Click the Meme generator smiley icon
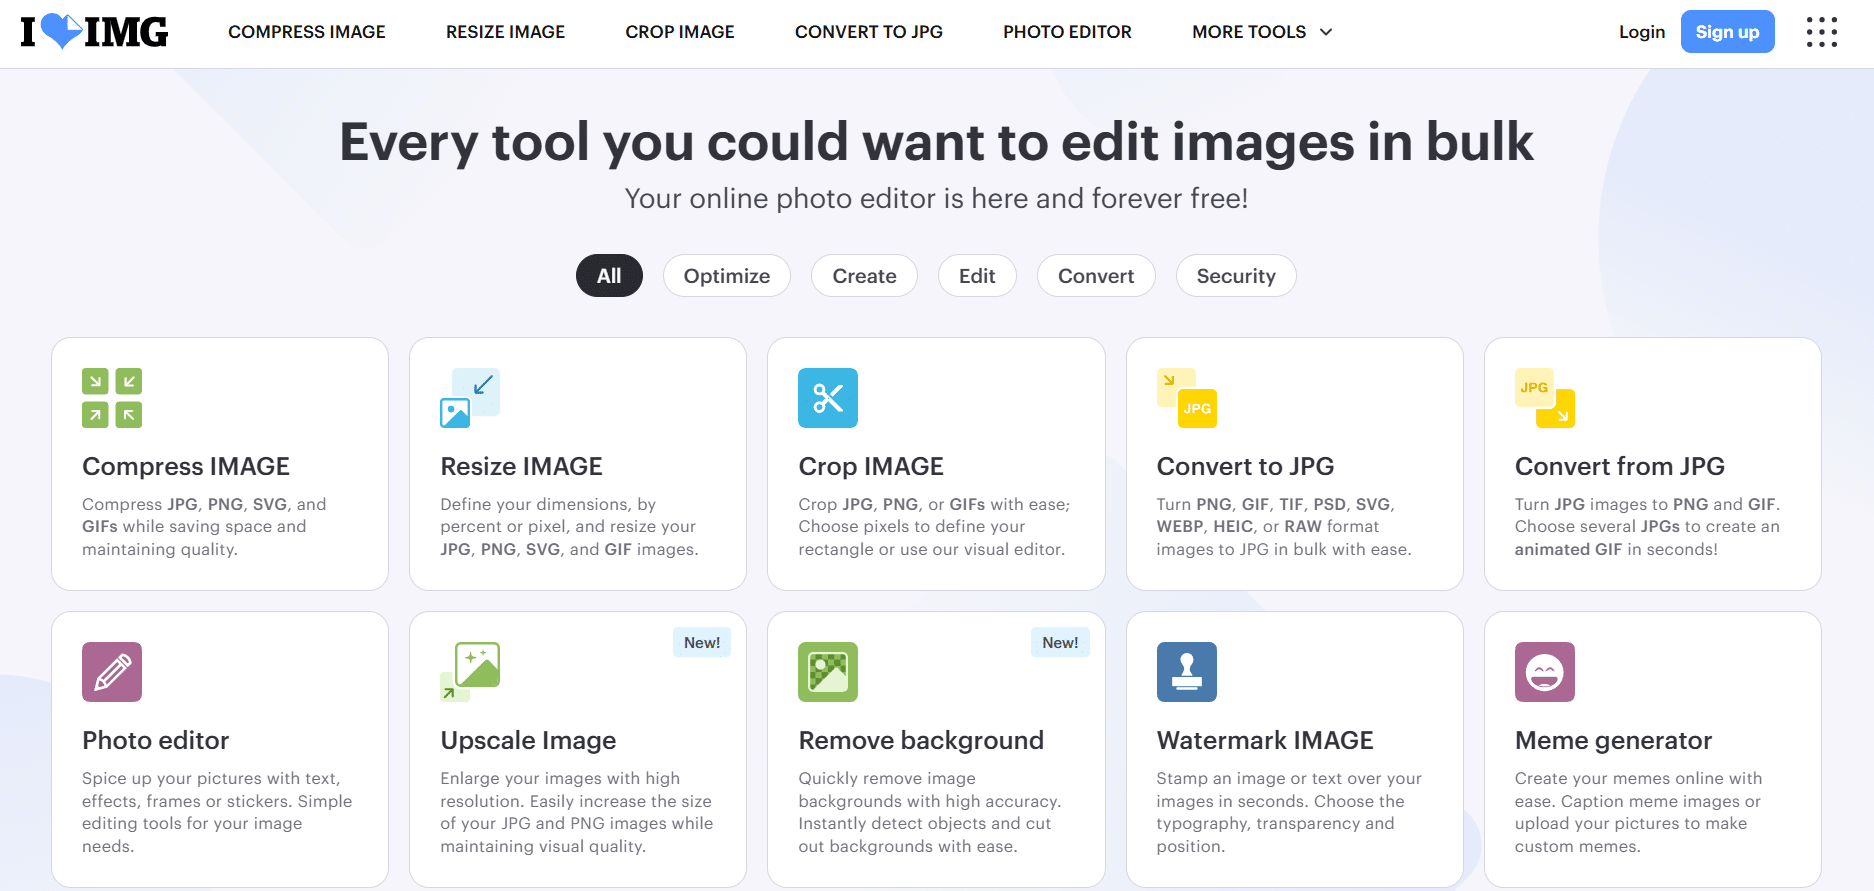 pyautogui.click(x=1545, y=672)
